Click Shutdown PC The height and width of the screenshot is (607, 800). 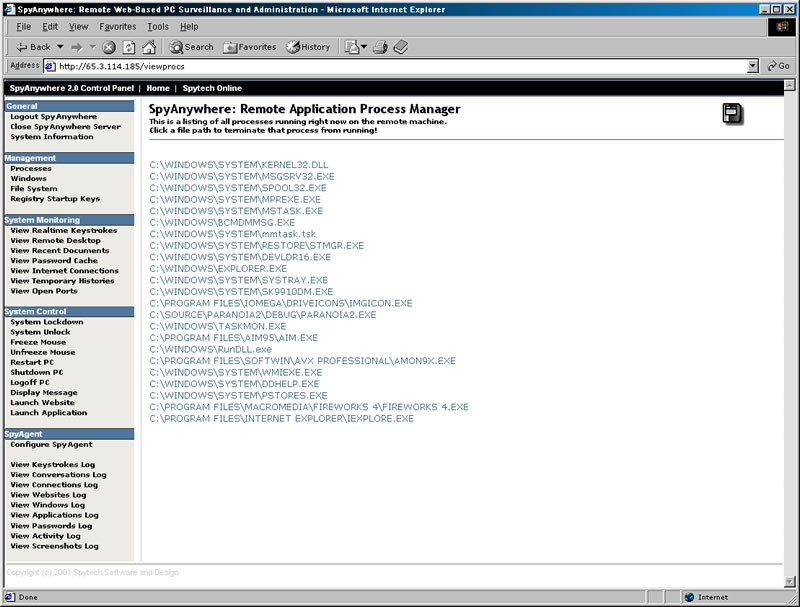37,372
